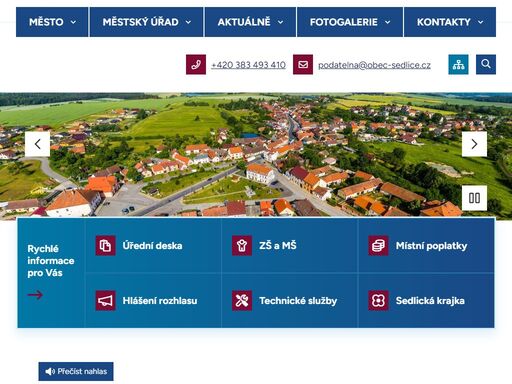This screenshot has width=512, height=384.
Task: Open the search magnifier icon
Action: [x=486, y=64]
